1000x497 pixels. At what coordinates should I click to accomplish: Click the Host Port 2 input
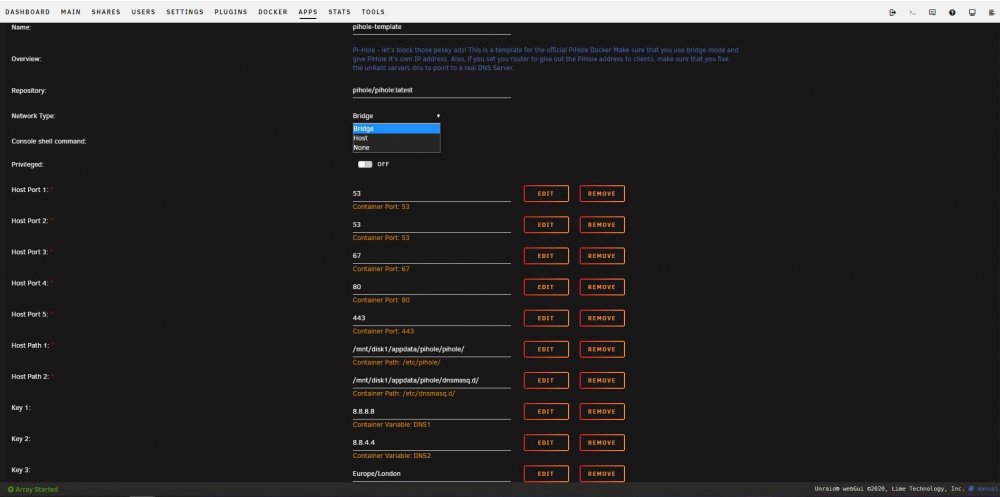(431, 225)
